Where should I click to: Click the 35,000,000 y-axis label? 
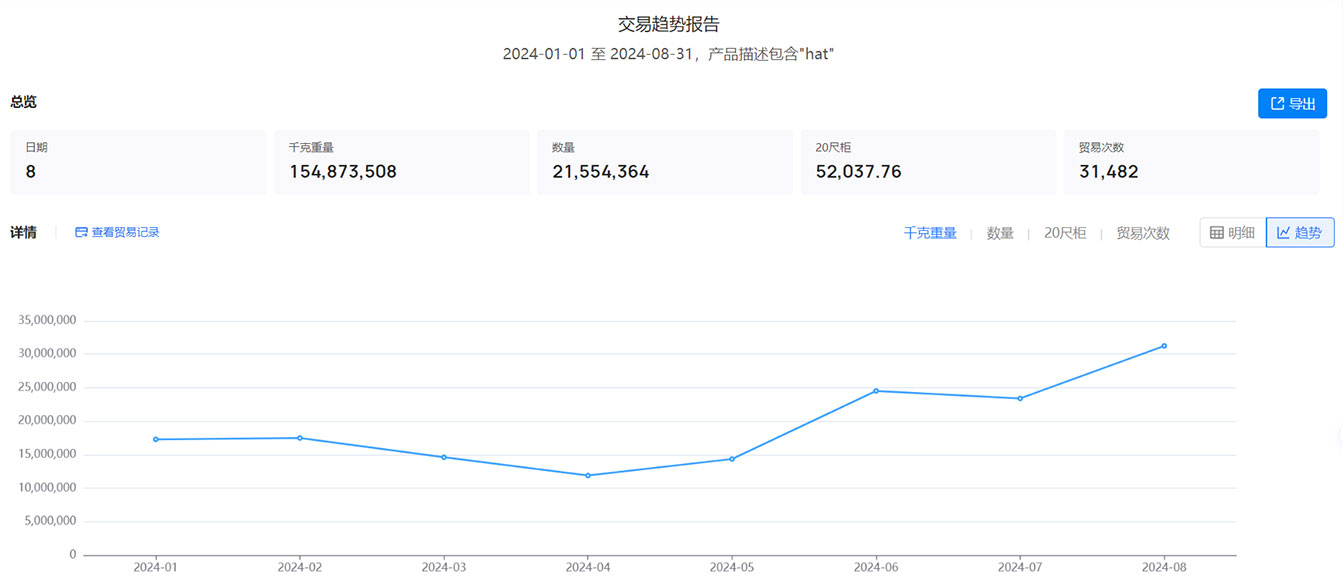click(x=48, y=320)
